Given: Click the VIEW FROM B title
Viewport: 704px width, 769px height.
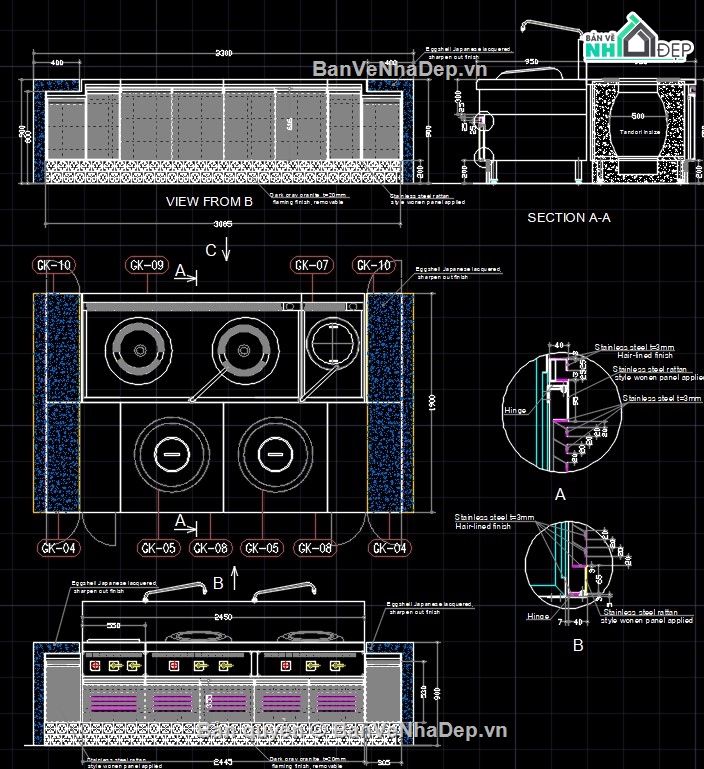Looking at the screenshot, I should coord(209,201).
